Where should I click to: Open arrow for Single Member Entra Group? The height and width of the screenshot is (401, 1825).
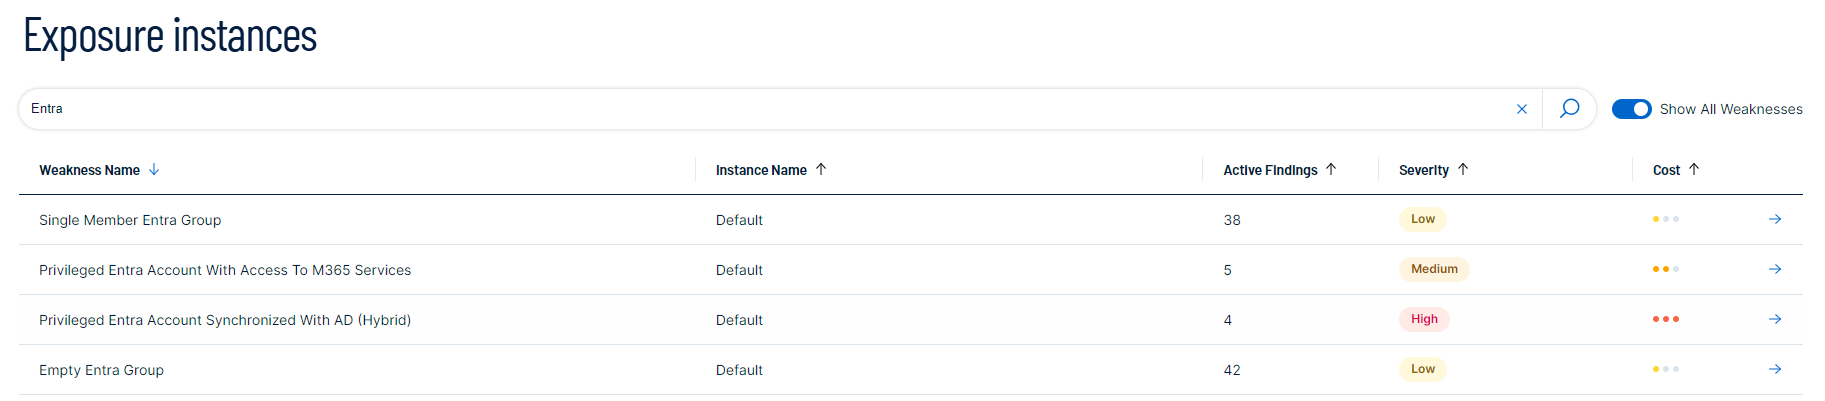pos(1775,219)
